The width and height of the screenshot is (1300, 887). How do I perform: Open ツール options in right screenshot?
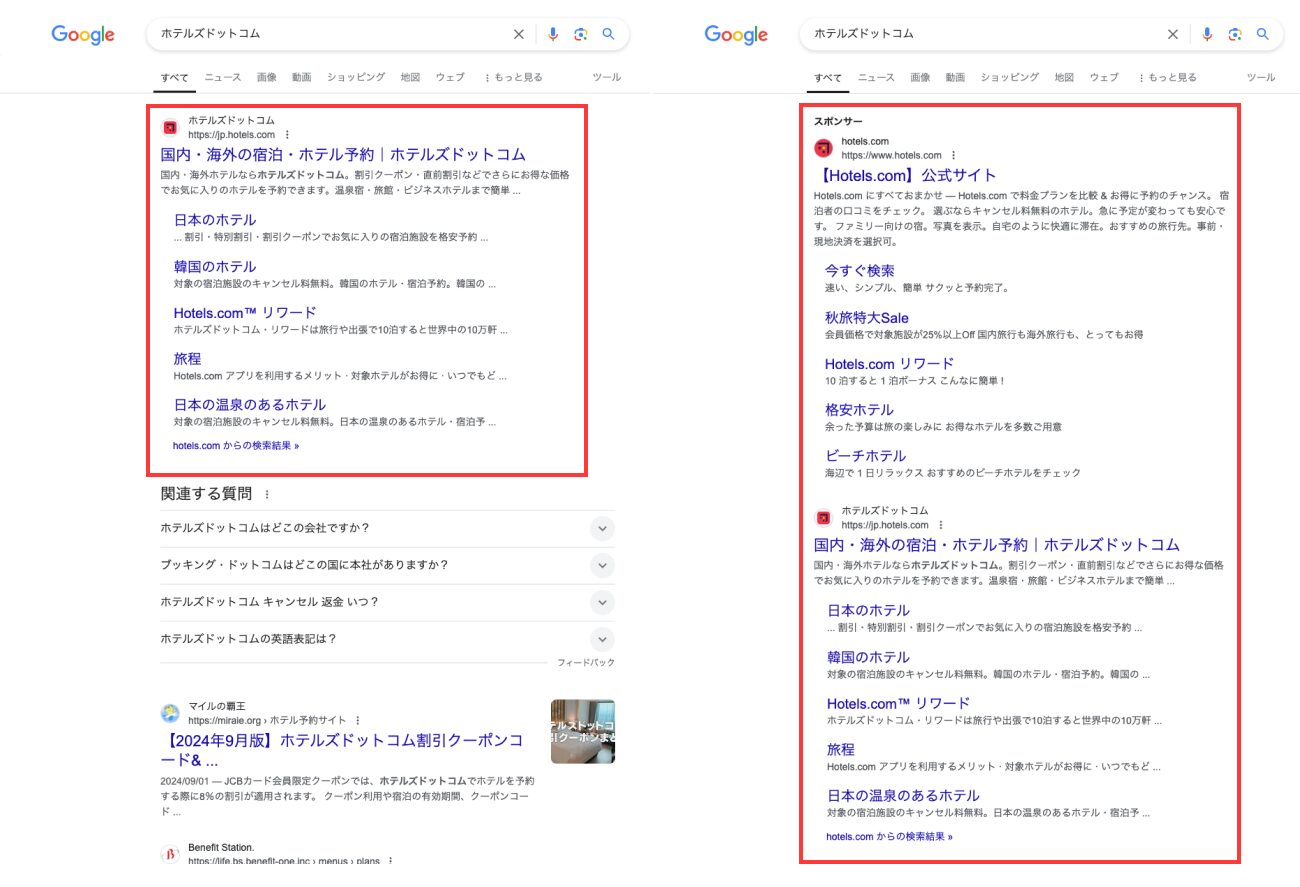[x=1260, y=77]
